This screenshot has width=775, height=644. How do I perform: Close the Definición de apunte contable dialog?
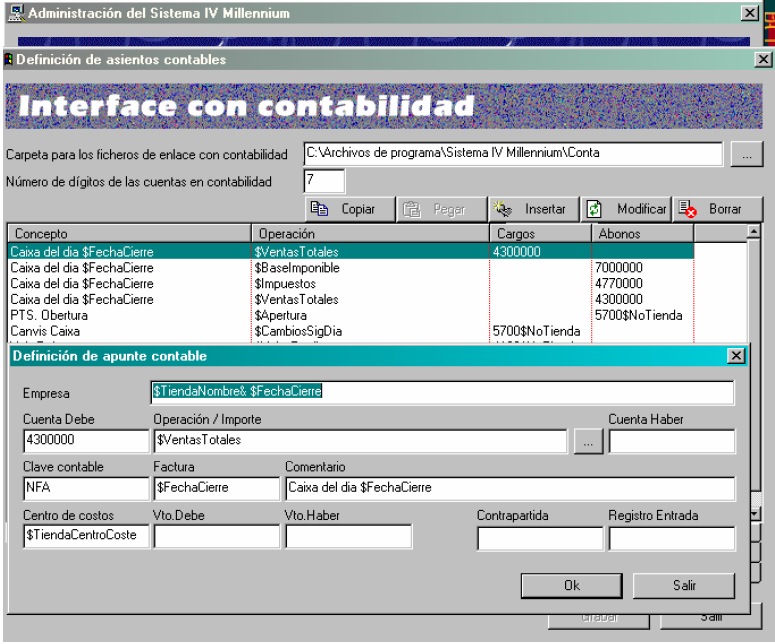[x=735, y=355]
